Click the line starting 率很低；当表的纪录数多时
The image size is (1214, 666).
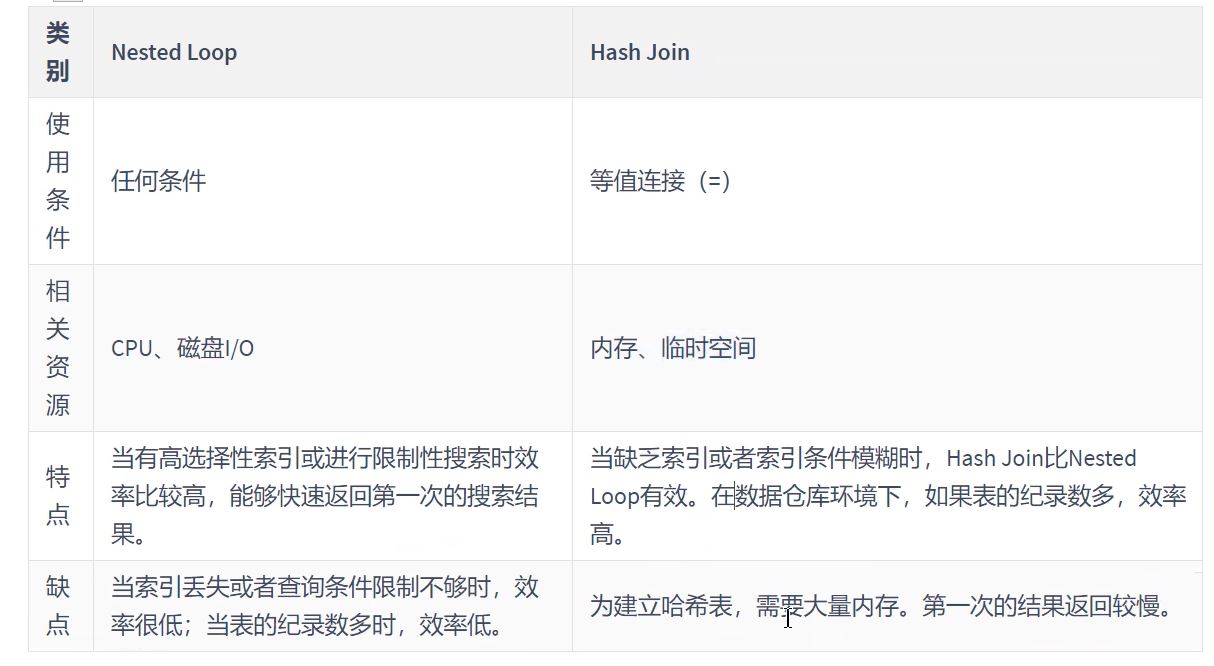tap(306, 625)
